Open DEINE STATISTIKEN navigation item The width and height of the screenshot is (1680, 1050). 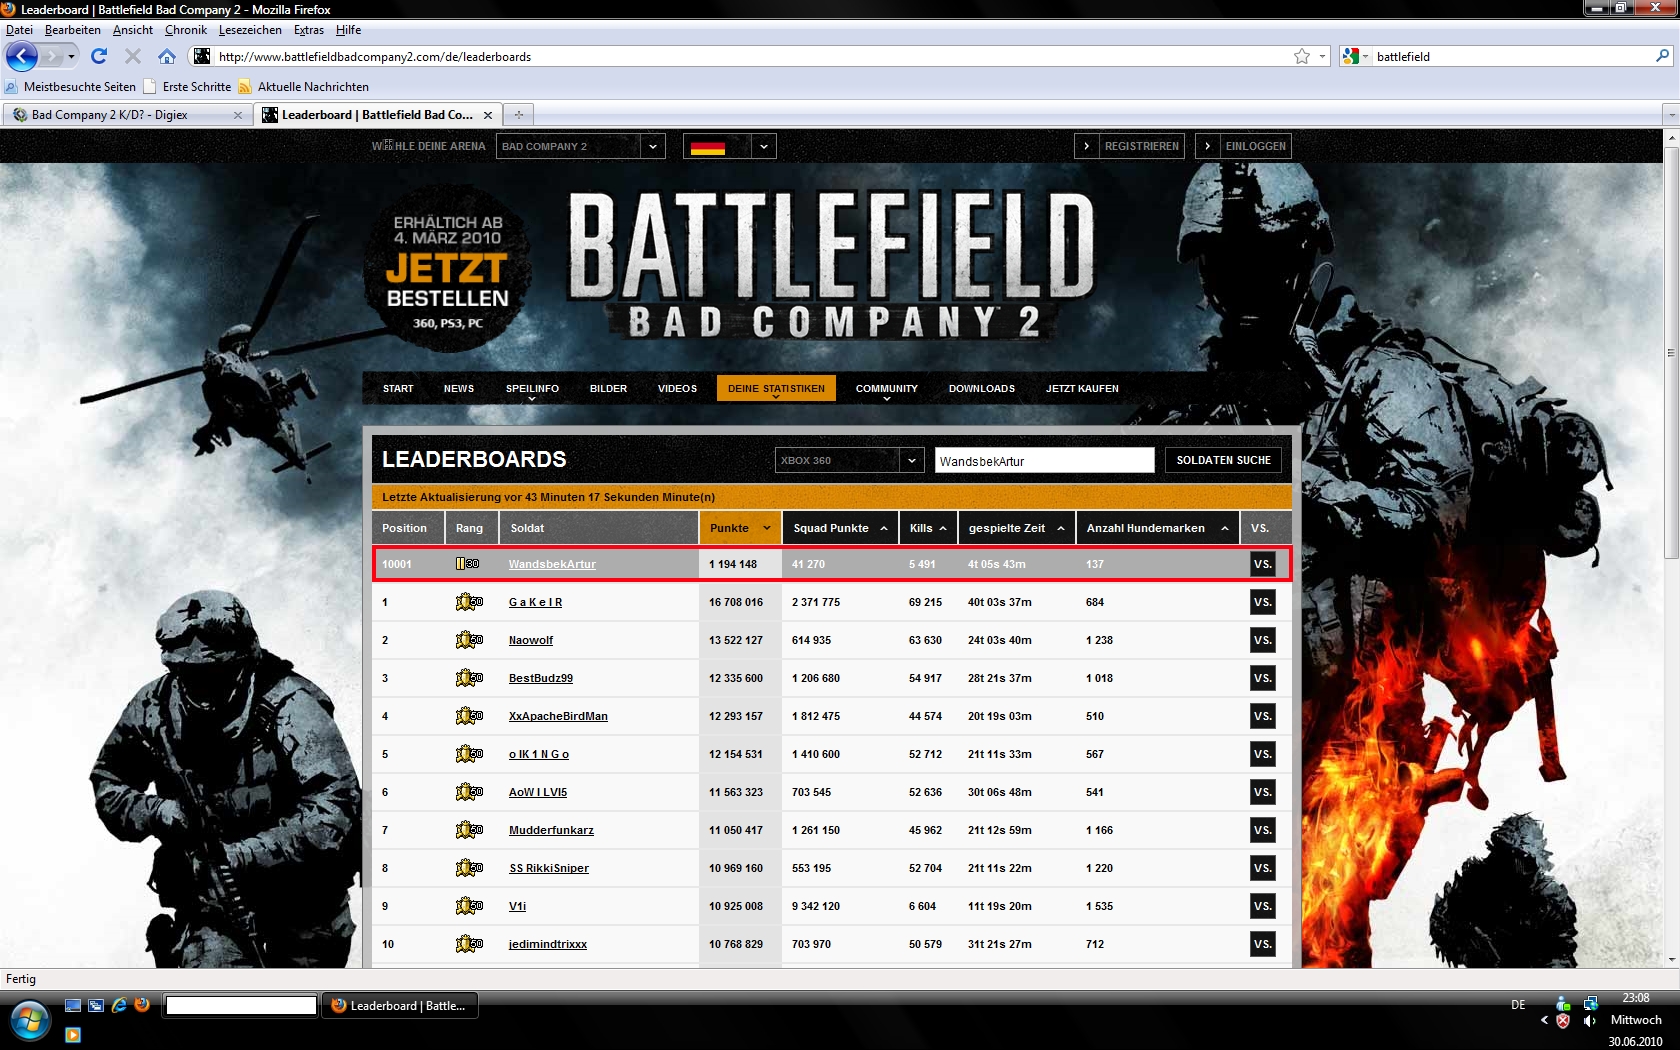pos(776,388)
